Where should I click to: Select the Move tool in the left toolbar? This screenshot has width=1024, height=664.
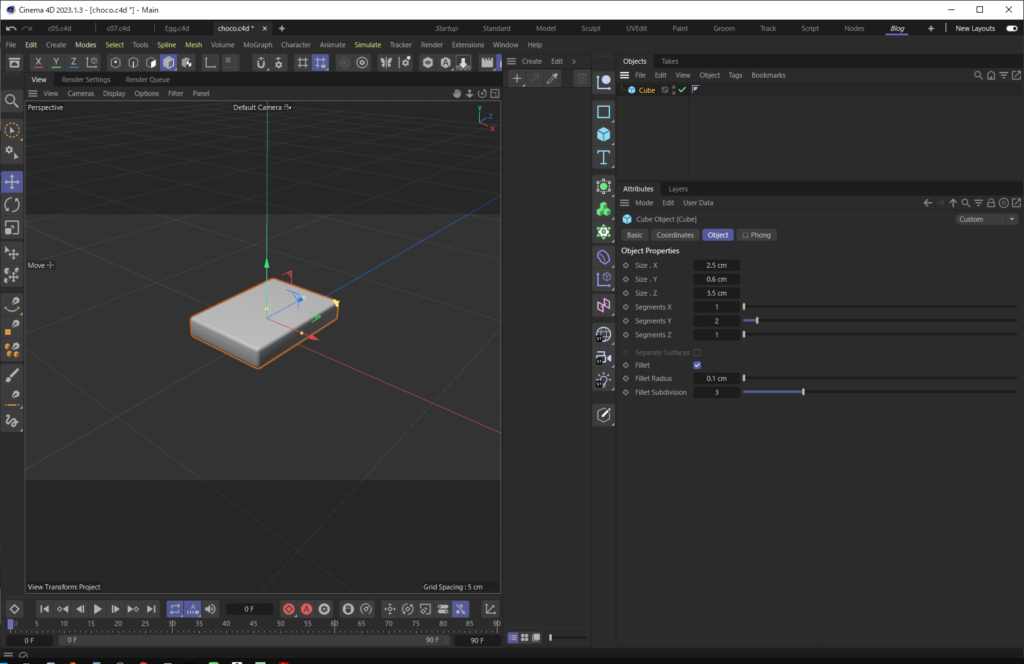point(11,181)
